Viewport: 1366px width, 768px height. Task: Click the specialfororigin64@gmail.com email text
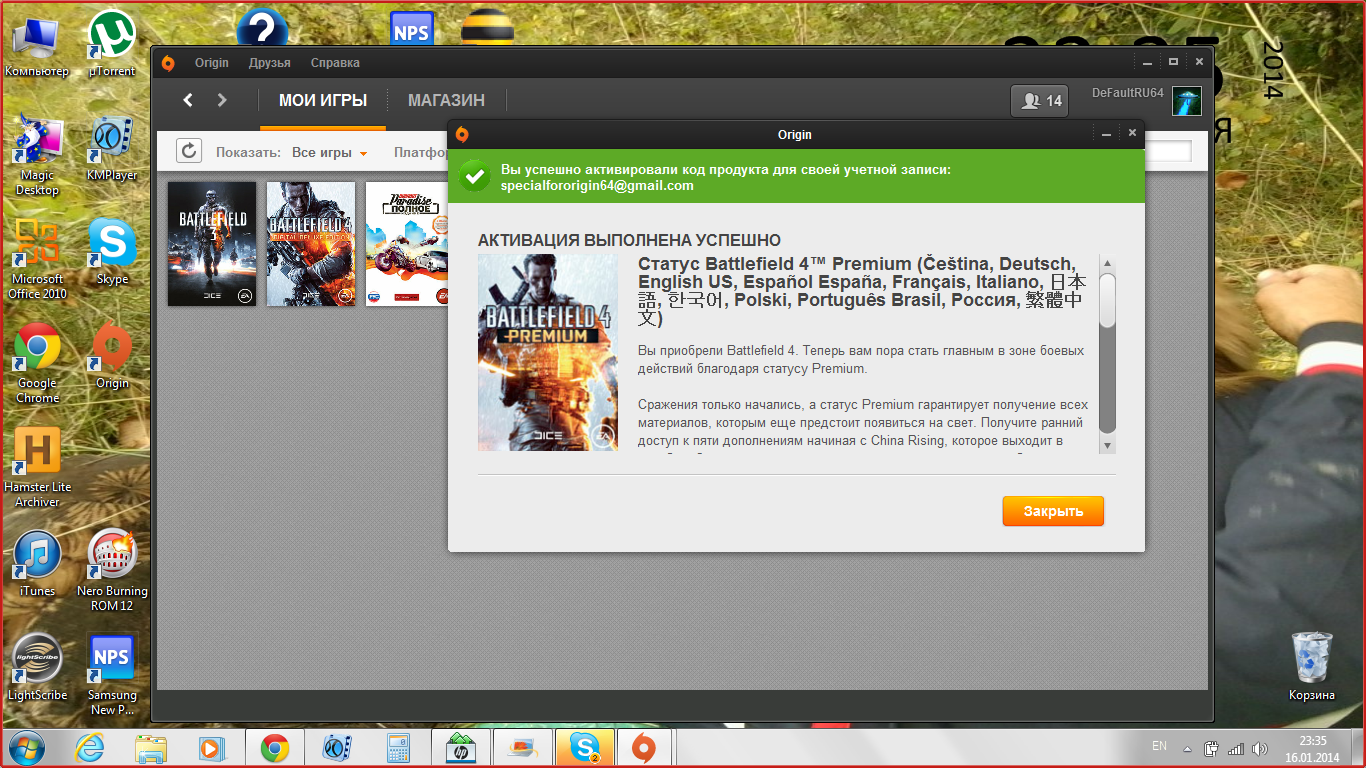click(597, 186)
